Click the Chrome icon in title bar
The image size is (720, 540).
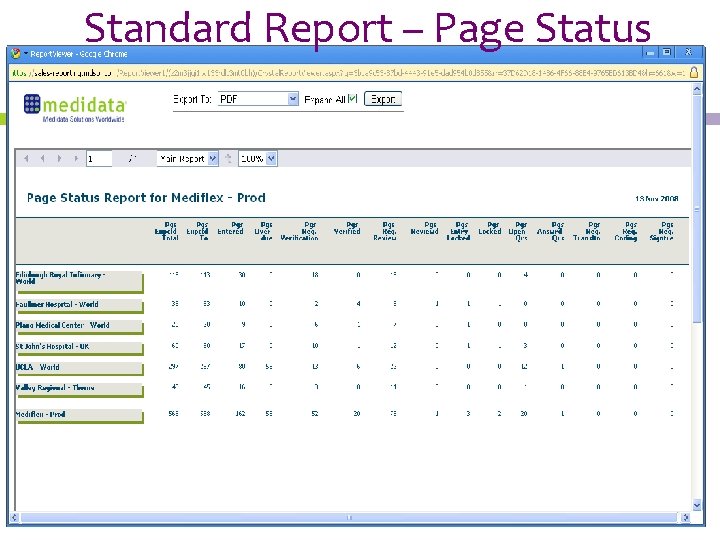click(x=16, y=54)
